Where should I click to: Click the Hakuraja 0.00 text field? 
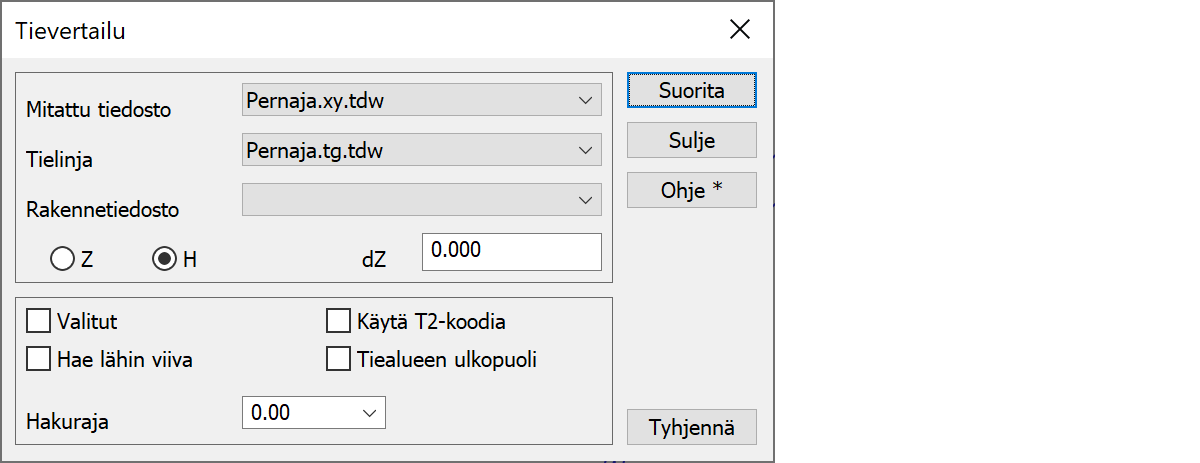298,412
